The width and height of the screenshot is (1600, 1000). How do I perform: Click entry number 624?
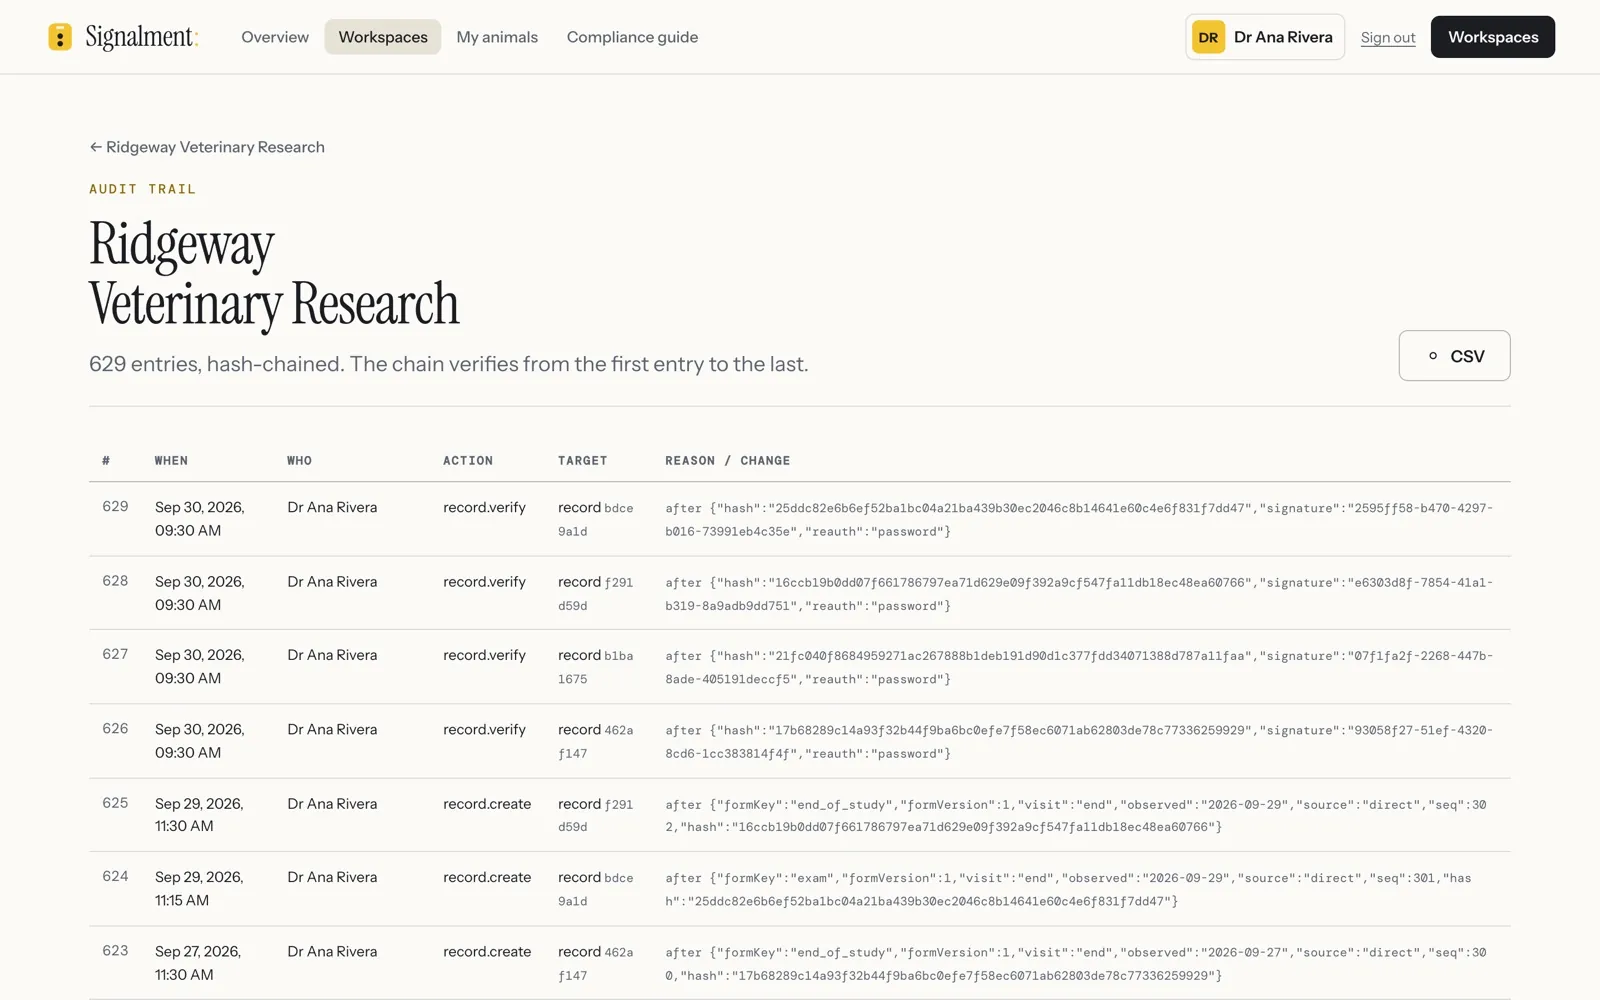[x=115, y=877]
